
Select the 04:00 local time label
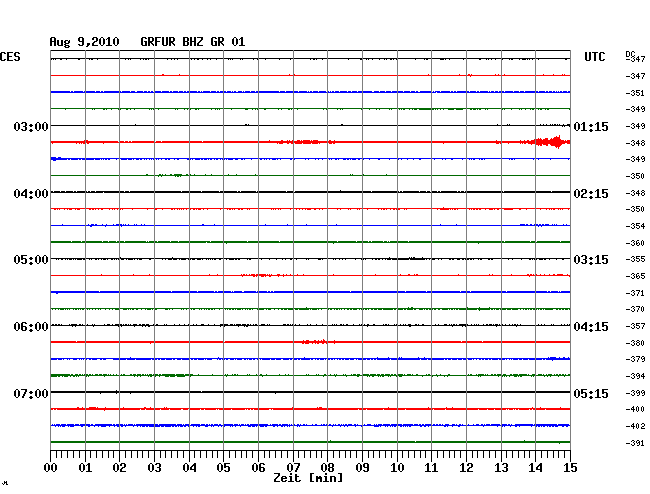click(31, 194)
